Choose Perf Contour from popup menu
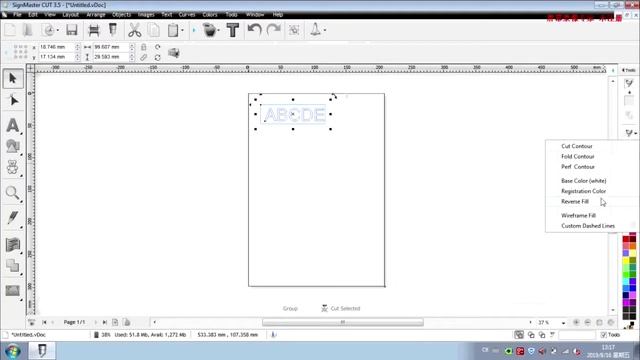The image size is (640, 360). coord(578,167)
